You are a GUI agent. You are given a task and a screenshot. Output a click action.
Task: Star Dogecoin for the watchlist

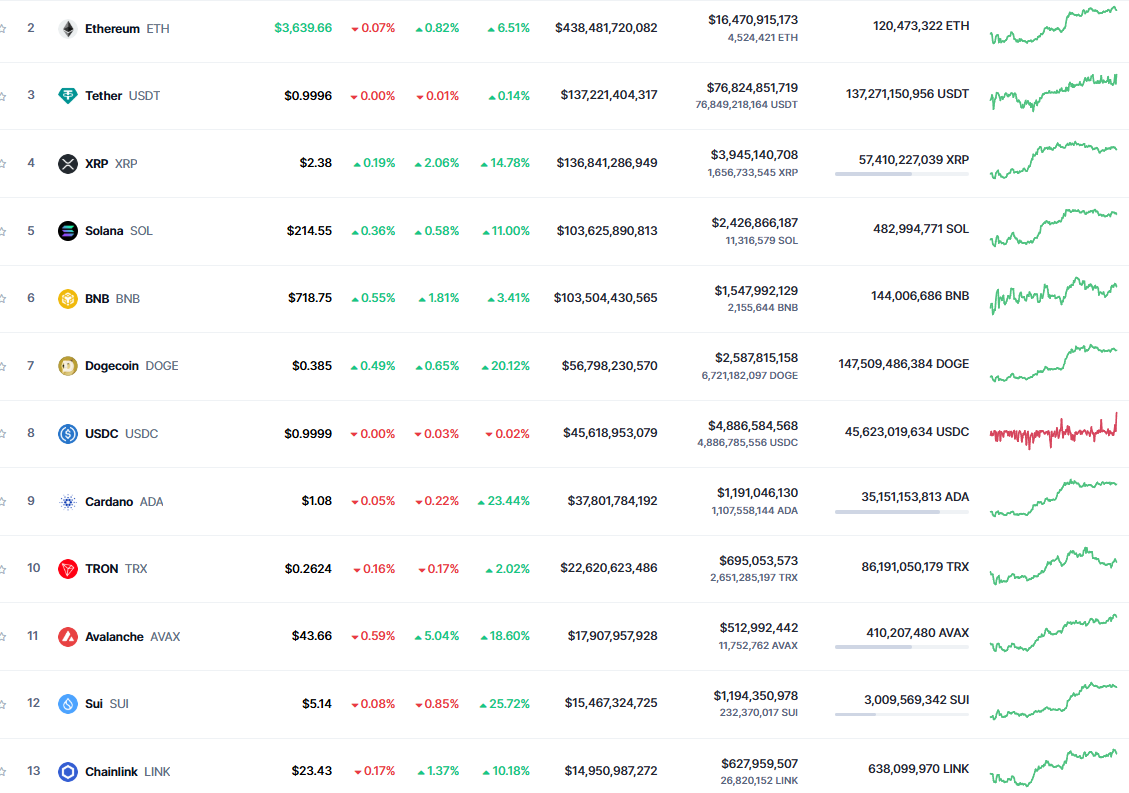click(x=3, y=366)
